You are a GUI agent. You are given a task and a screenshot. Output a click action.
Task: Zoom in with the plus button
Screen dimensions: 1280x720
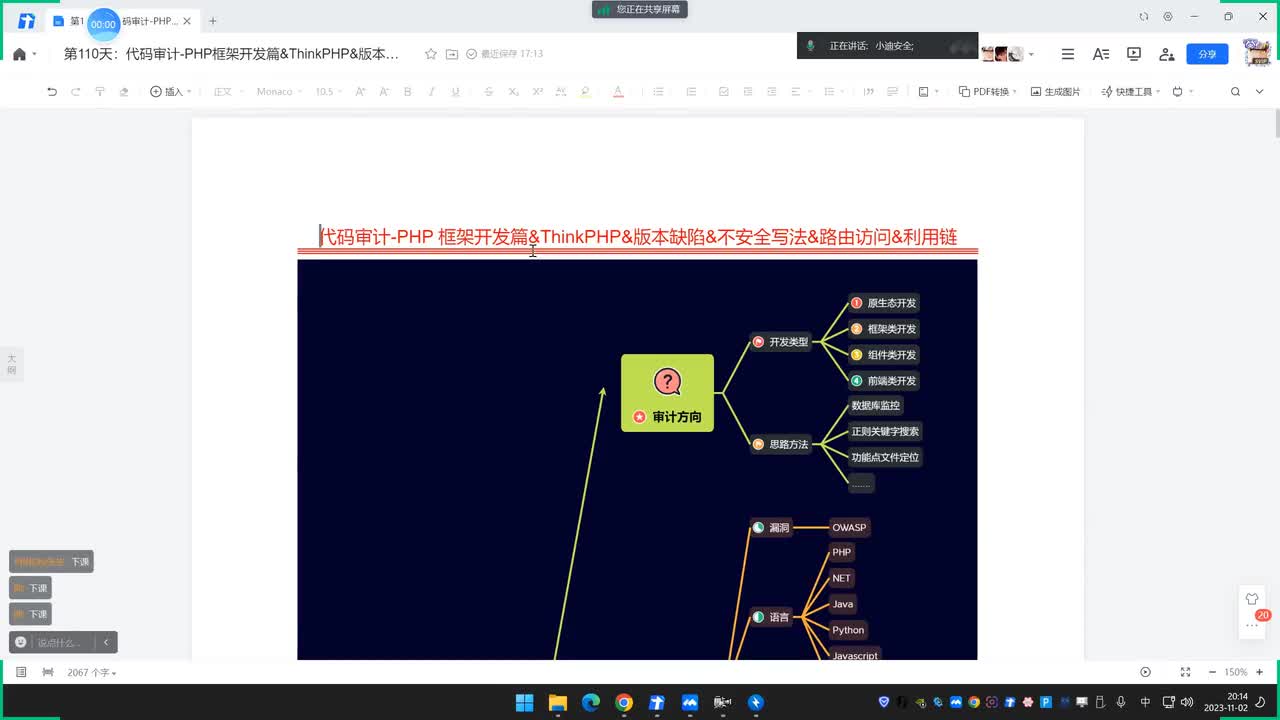[x=1260, y=672]
